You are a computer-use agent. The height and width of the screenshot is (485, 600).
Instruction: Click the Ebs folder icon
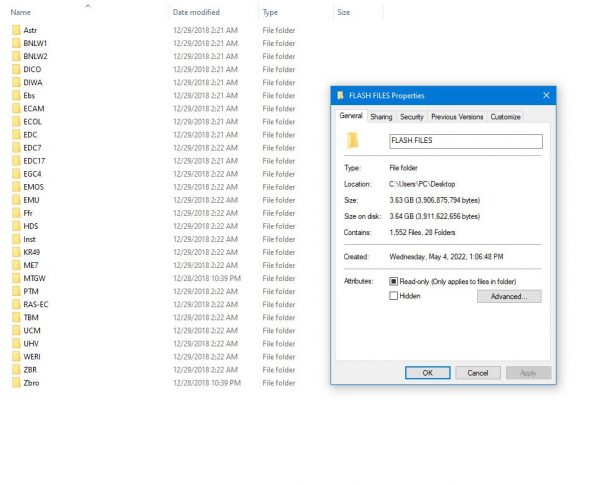click(16, 95)
